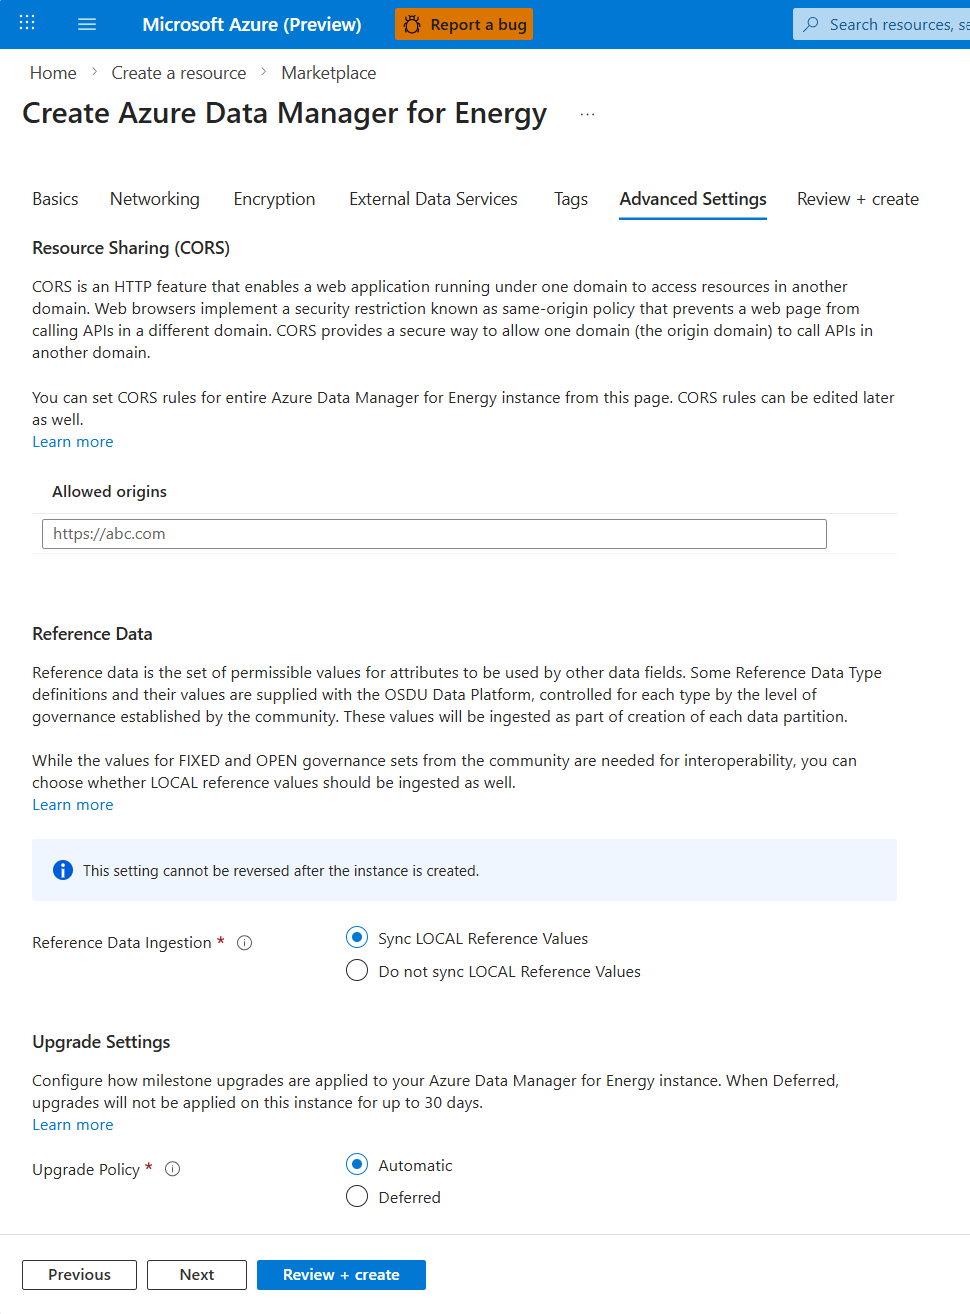Click the Reference Data Ingestion label
The image size is (970, 1314).
pos(122,943)
